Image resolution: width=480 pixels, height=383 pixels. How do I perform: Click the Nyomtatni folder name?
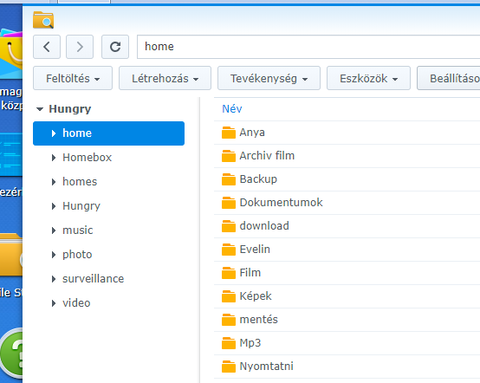click(x=266, y=366)
